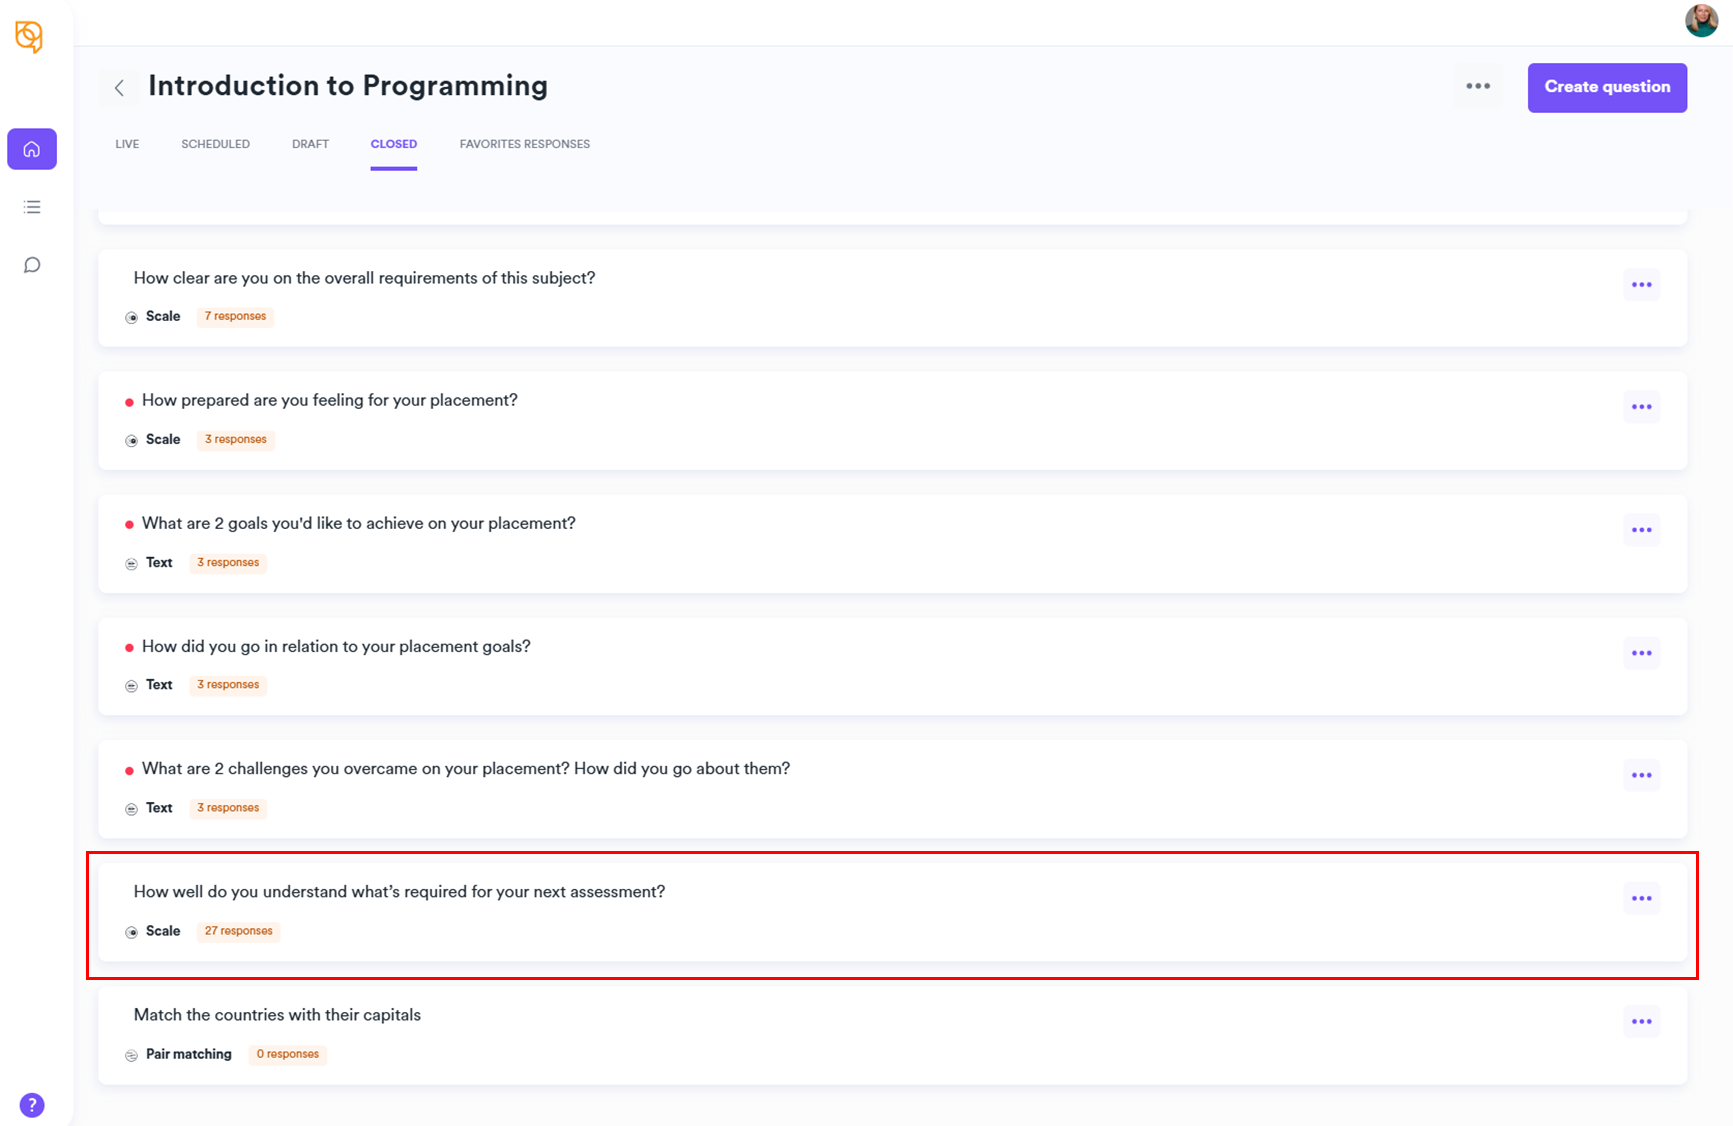Viewport: 1733px width, 1126px height.
Task: Click the 7 responses badge
Action: 235,317
